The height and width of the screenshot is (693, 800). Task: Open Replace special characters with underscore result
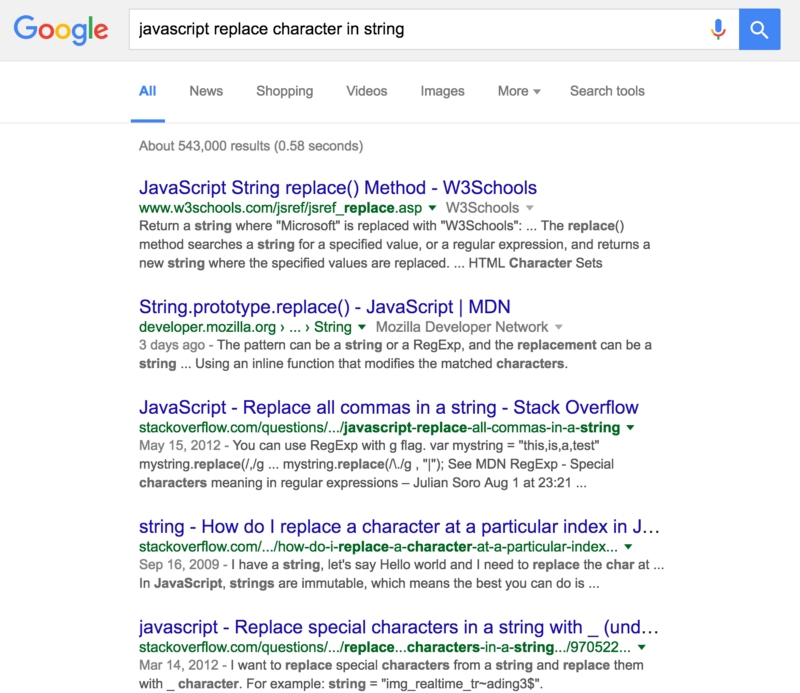pyautogui.click(x=399, y=627)
